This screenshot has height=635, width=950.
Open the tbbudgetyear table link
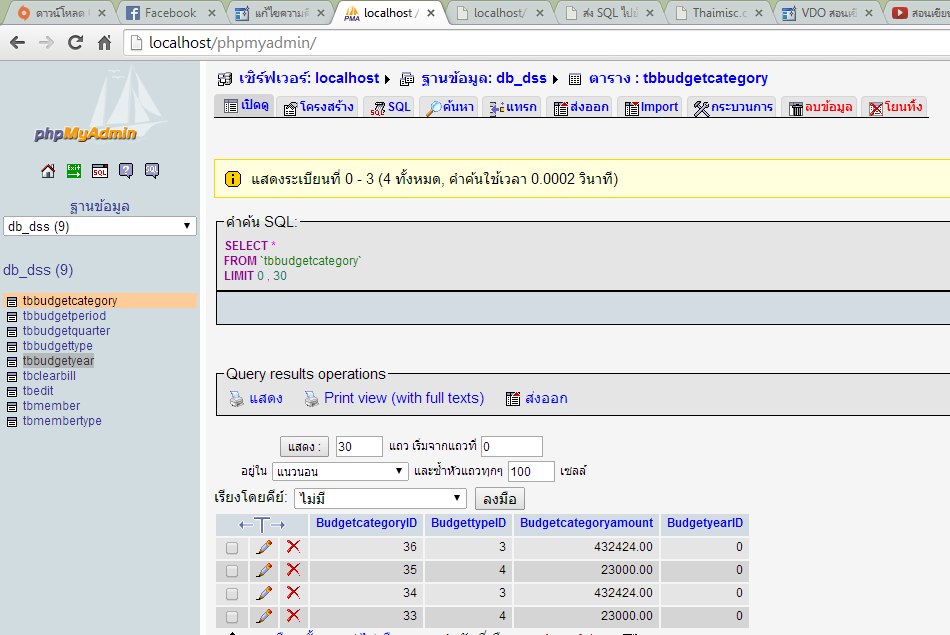click(58, 361)
